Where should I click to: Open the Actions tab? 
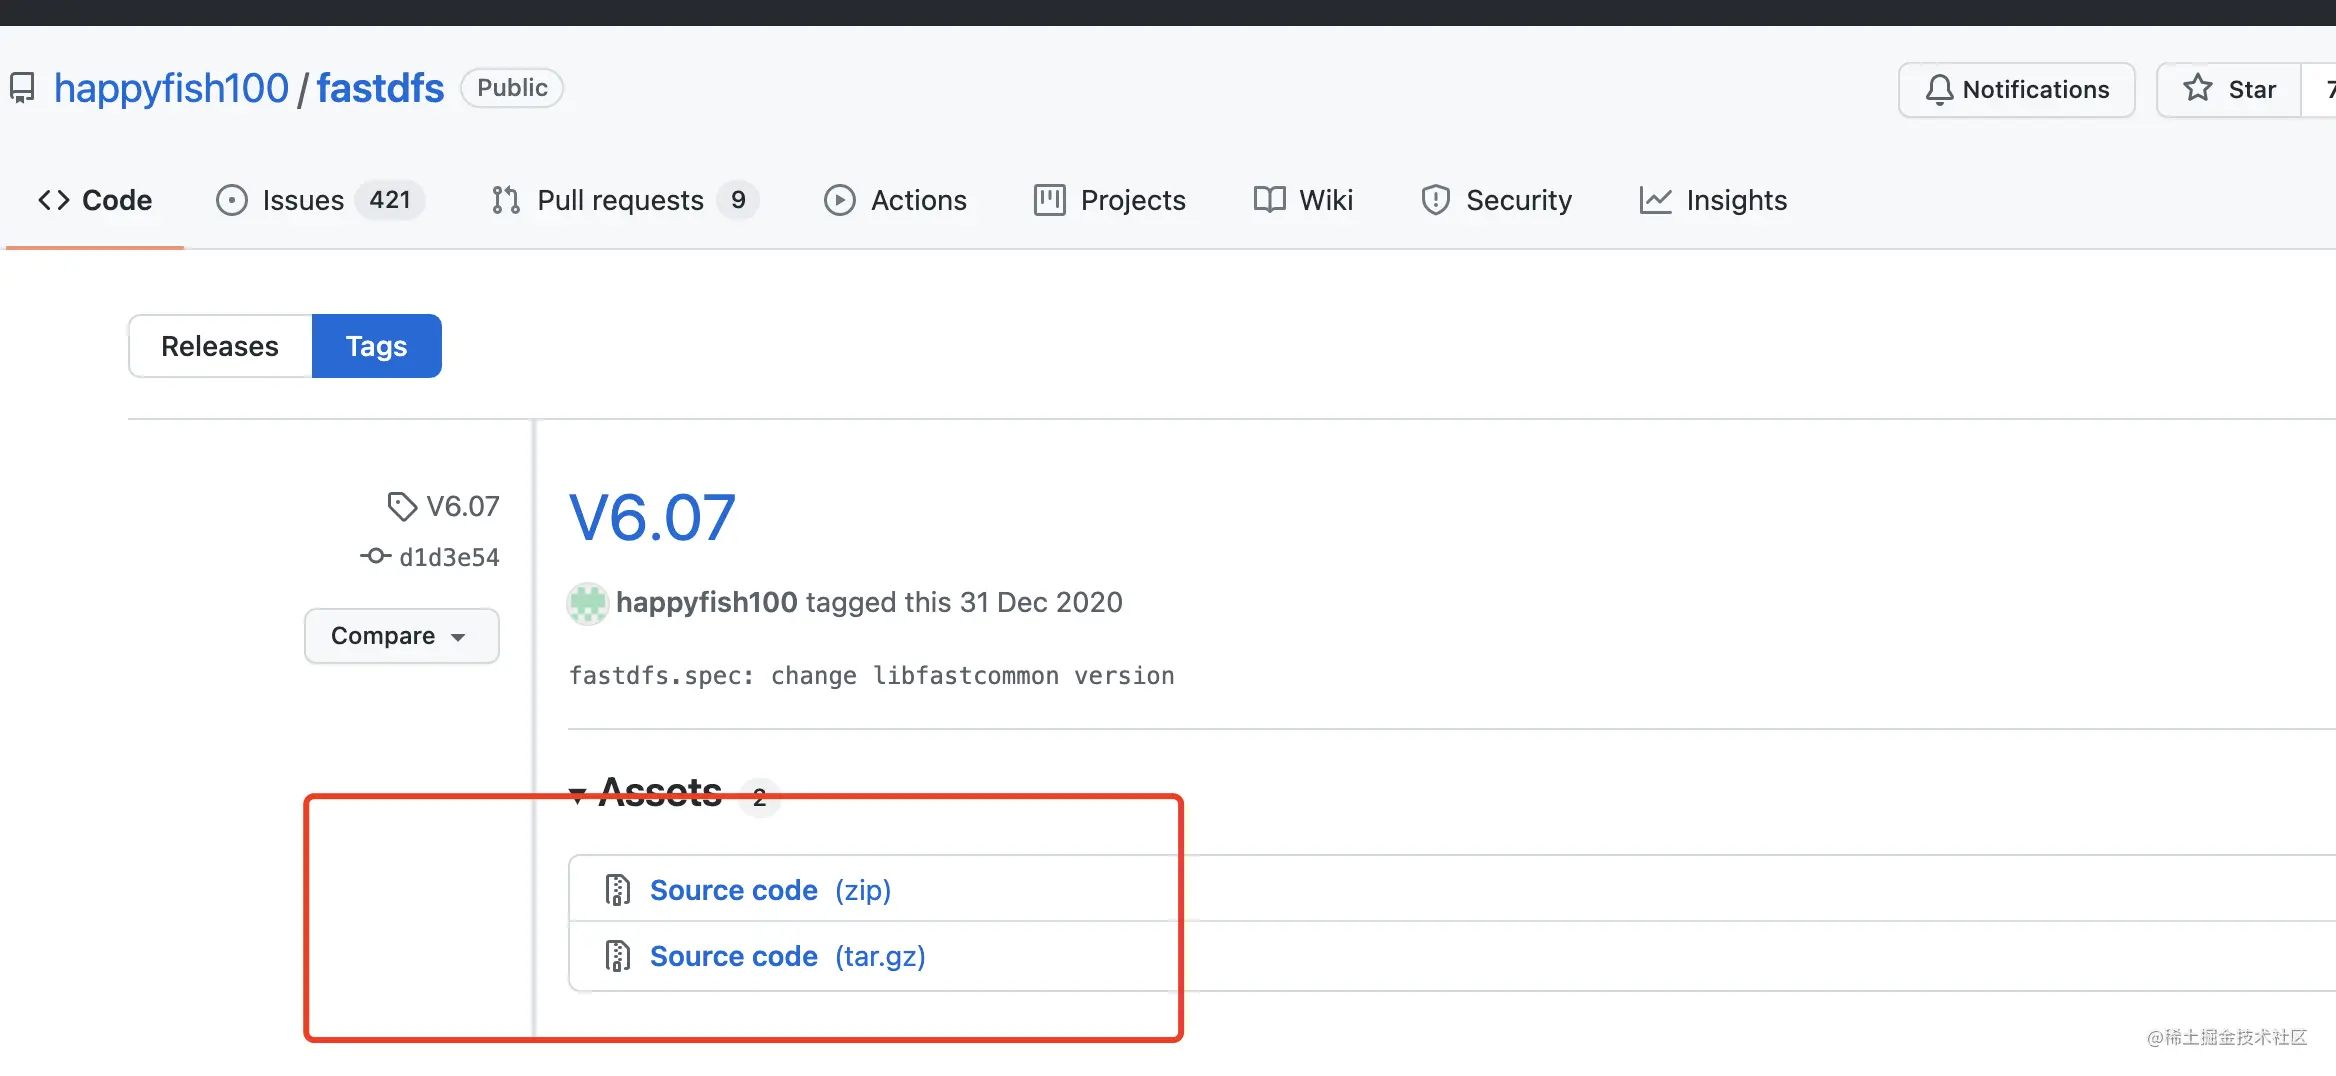point(895,200)
